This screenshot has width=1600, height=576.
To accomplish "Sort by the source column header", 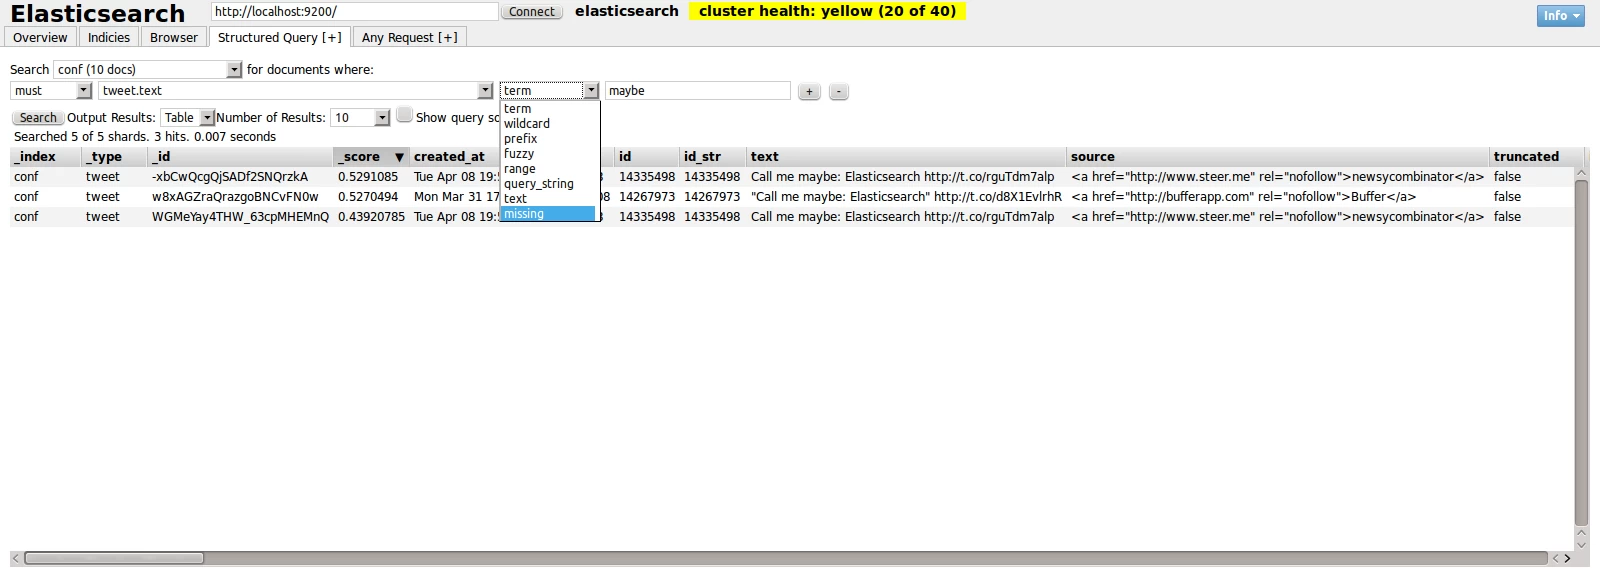I will click(1278, 157).
